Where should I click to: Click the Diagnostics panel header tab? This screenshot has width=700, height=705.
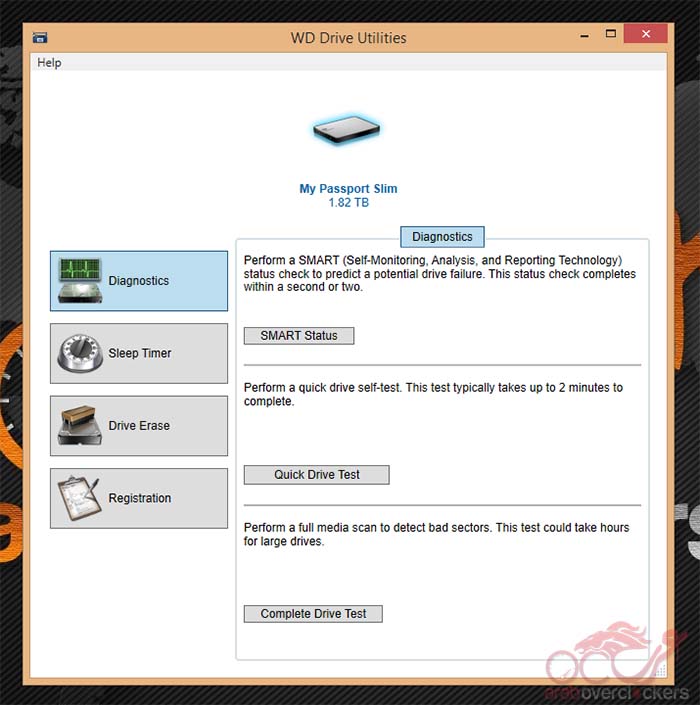pos(442,237)
